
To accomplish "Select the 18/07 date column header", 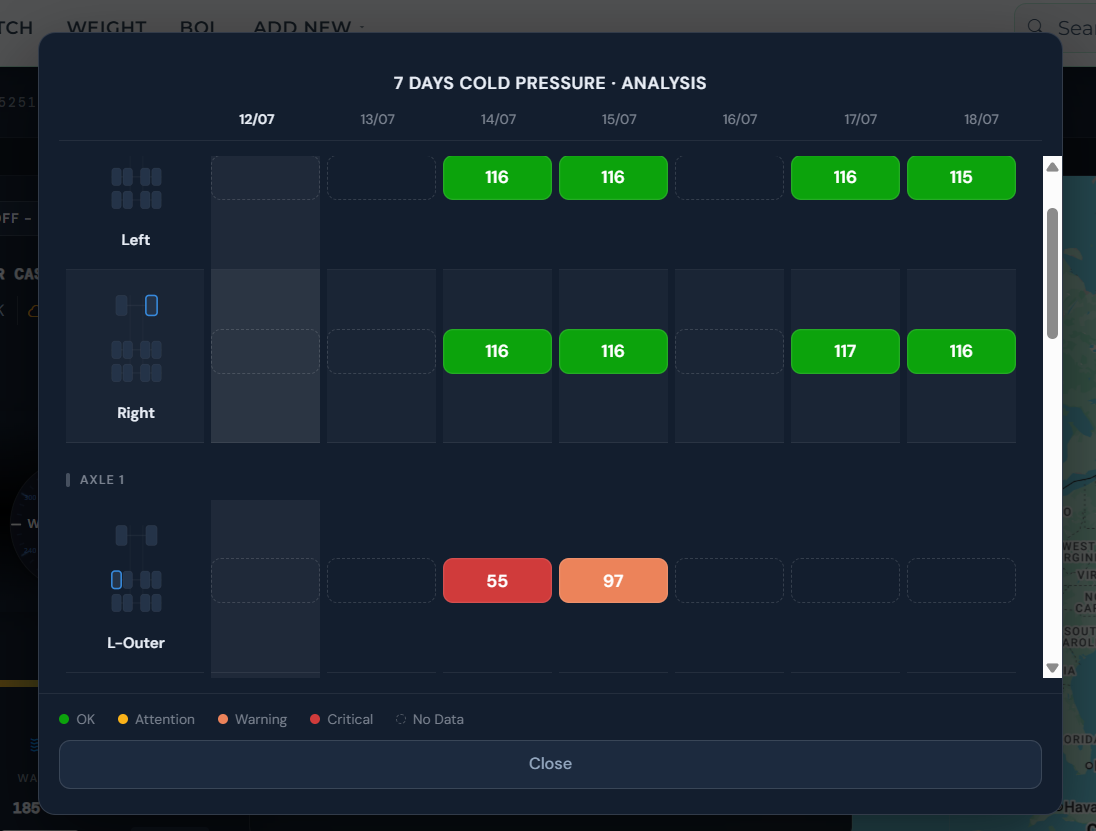I will pyautogui.click(x=981, y=120).
